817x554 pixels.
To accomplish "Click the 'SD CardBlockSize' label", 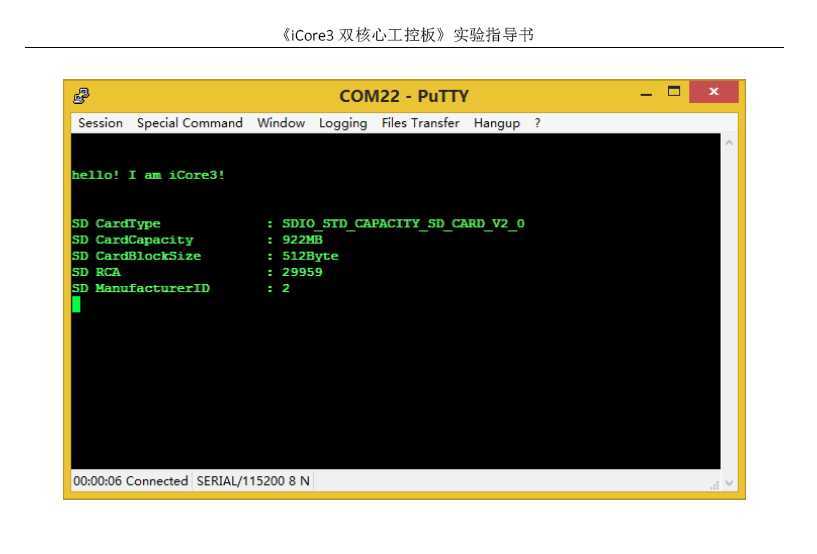I will click(x=137, y=256).
